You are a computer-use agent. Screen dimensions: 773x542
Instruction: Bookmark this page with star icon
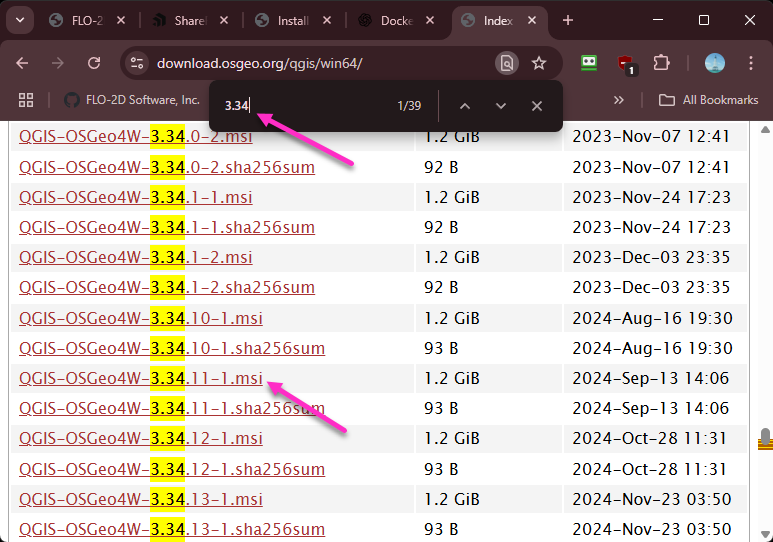point(539,63)
